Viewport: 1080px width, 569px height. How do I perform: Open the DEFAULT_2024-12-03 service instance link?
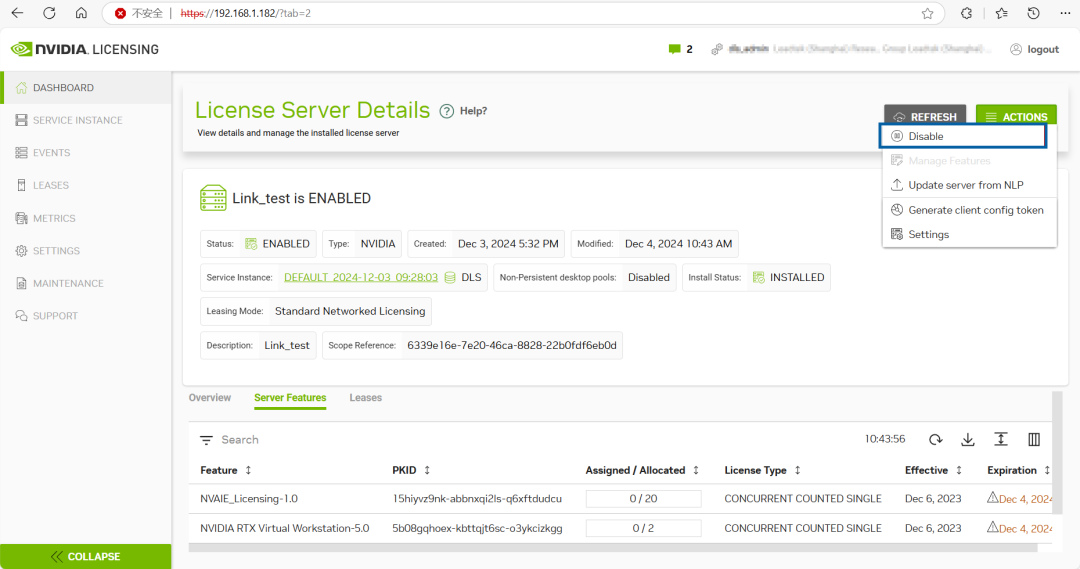361,277
